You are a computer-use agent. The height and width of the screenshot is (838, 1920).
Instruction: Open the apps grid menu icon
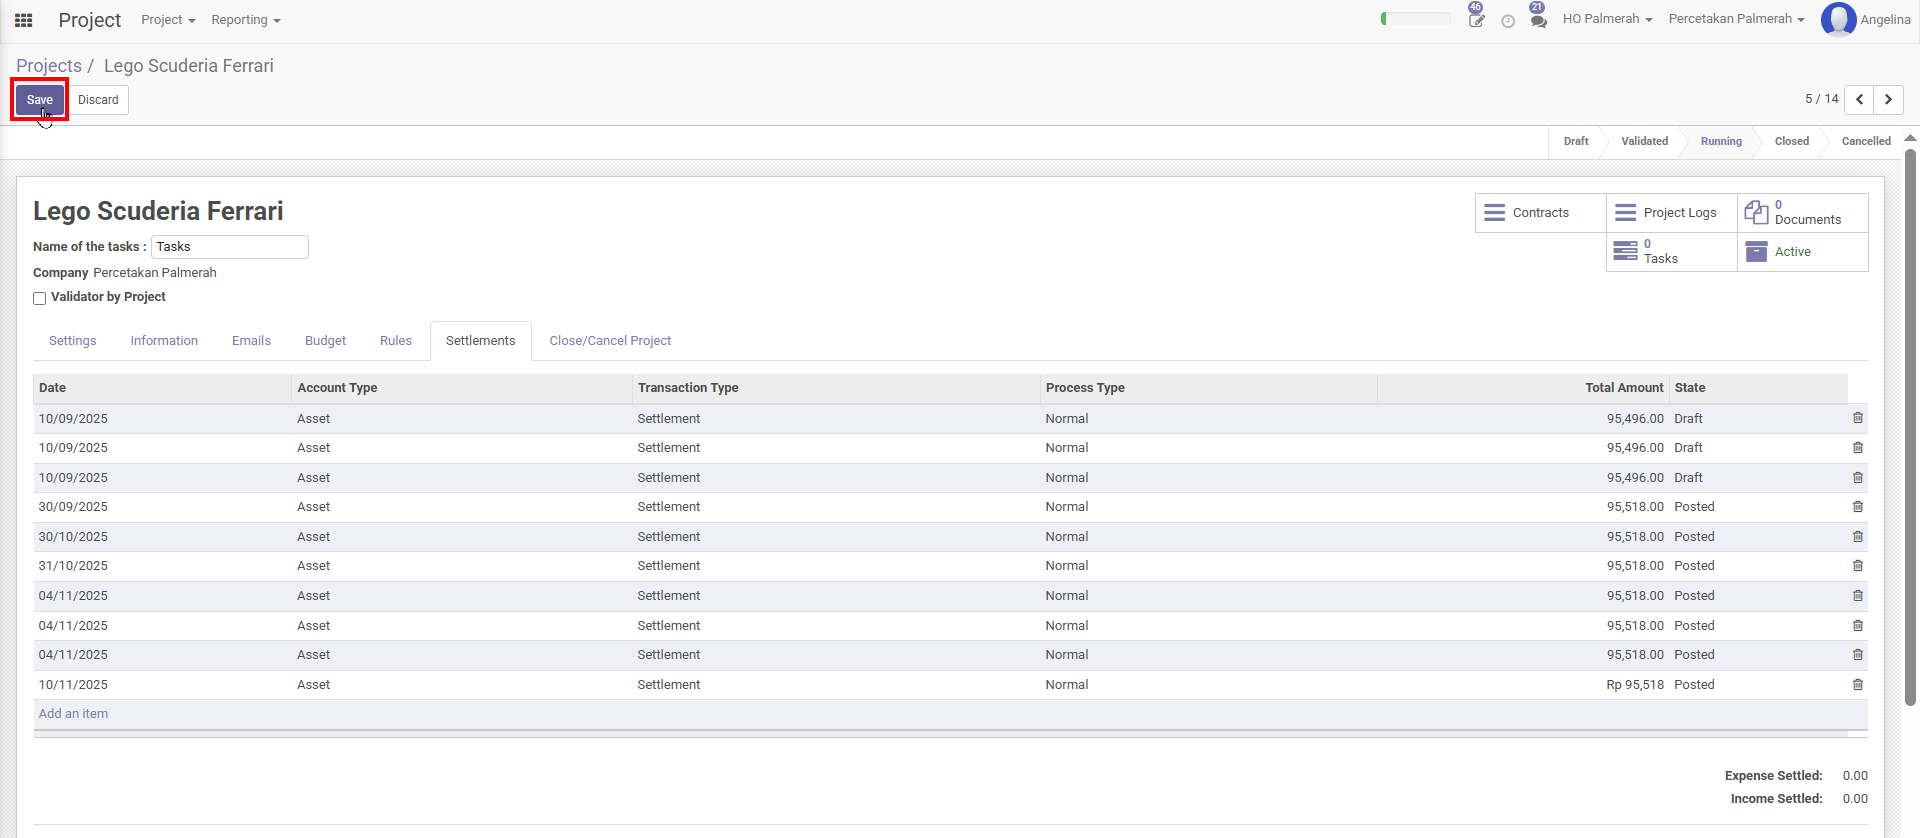24,20
